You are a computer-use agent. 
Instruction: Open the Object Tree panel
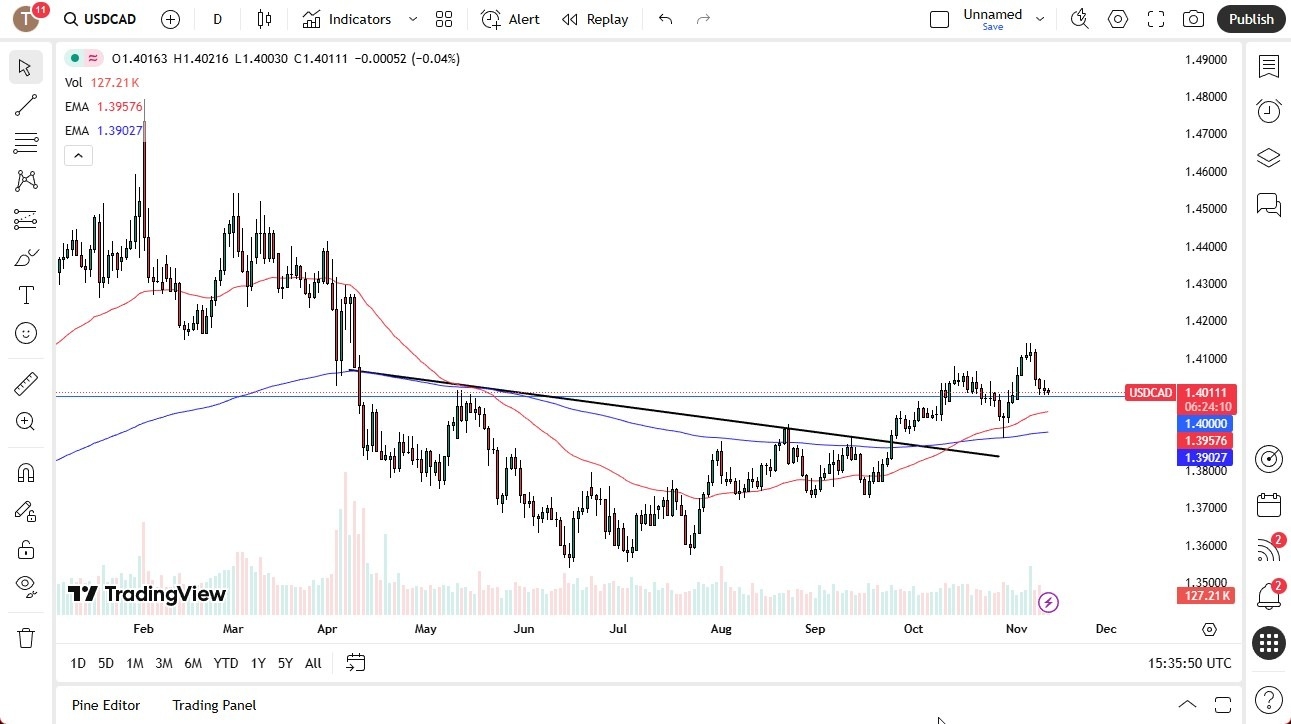click(1268, 157)
